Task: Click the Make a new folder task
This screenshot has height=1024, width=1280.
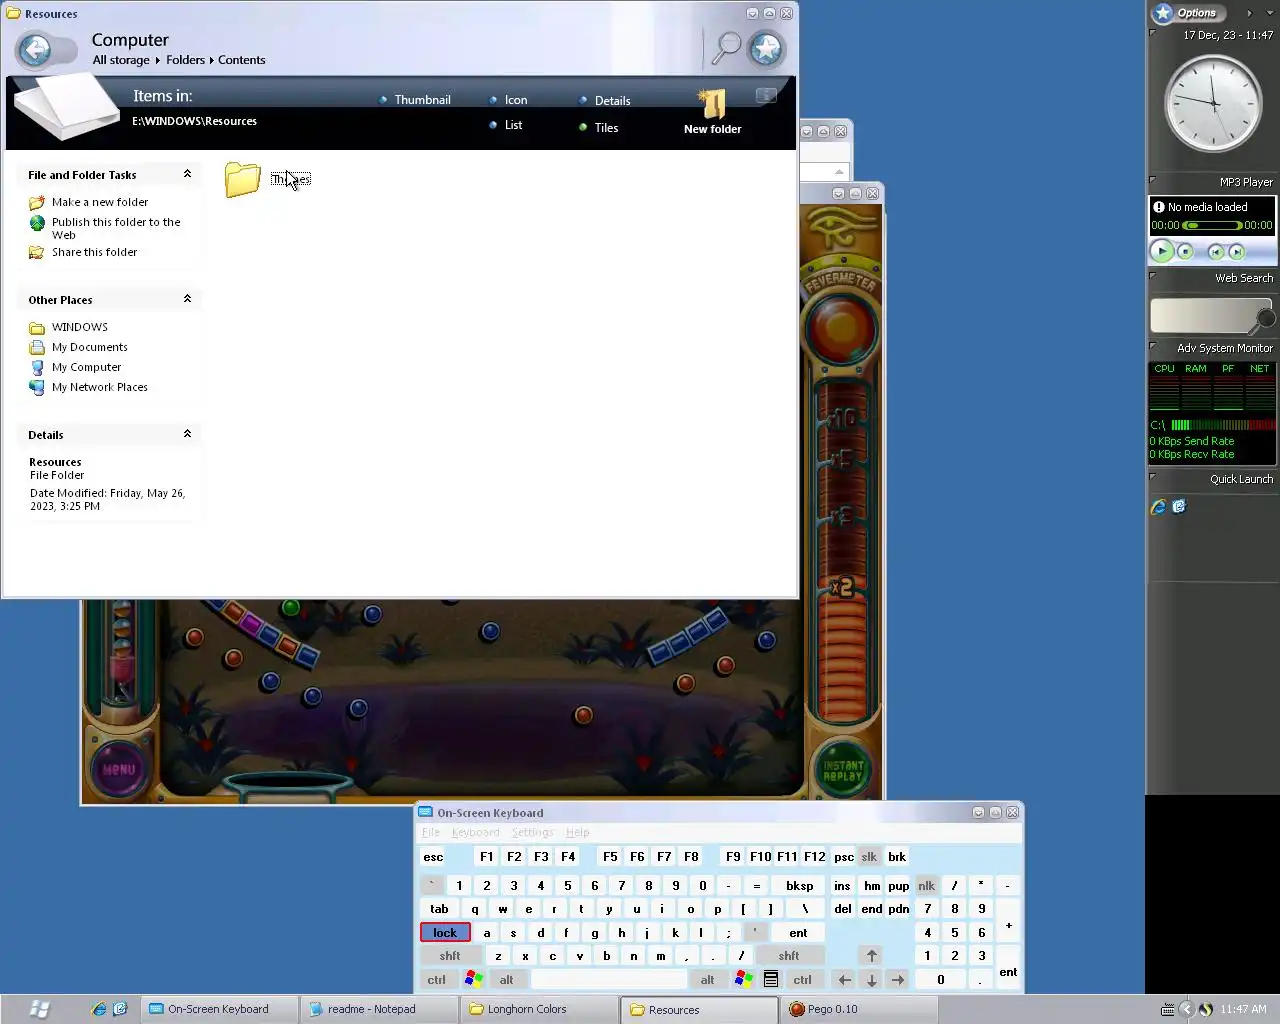Action: pyautogui.click(x=100, y=202)
